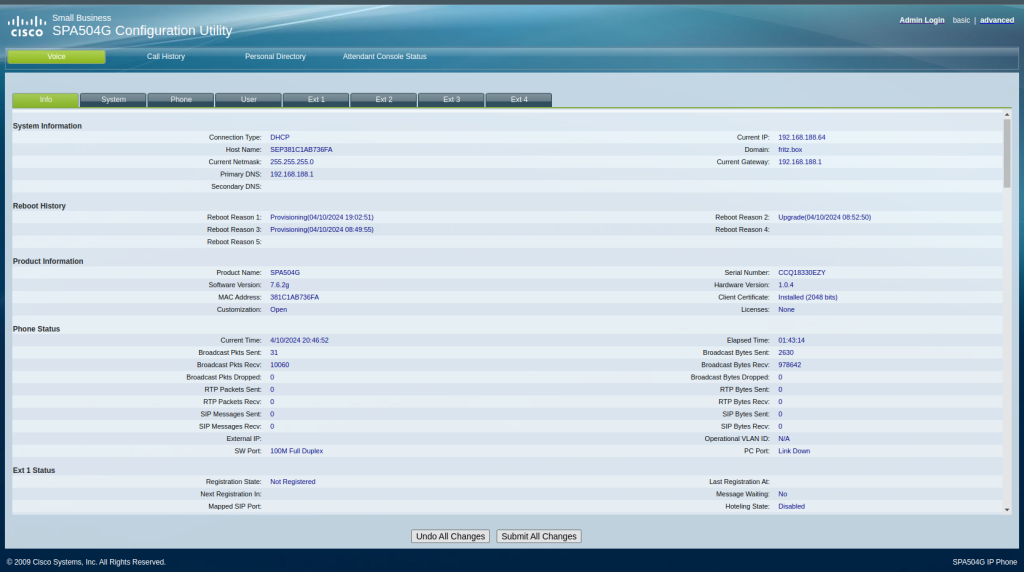Click the SW Port value 100M Full Duplex

click(296, 452)
